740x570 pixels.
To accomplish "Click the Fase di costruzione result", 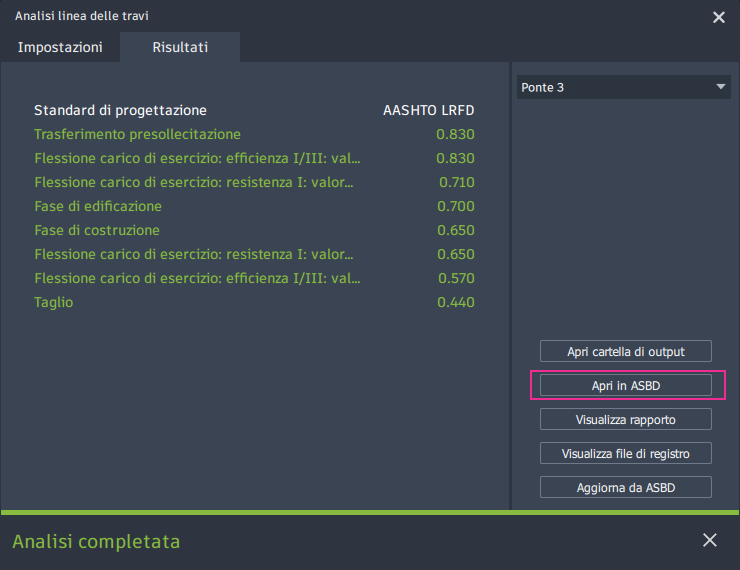I will [98, 230].
